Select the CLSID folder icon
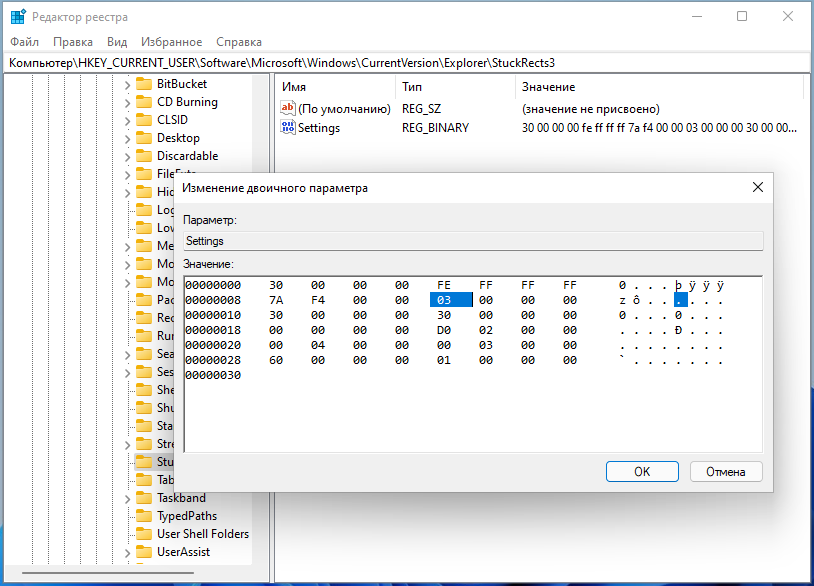The width and height of the screenshot is (814, 586). click(x=143, y=120)
